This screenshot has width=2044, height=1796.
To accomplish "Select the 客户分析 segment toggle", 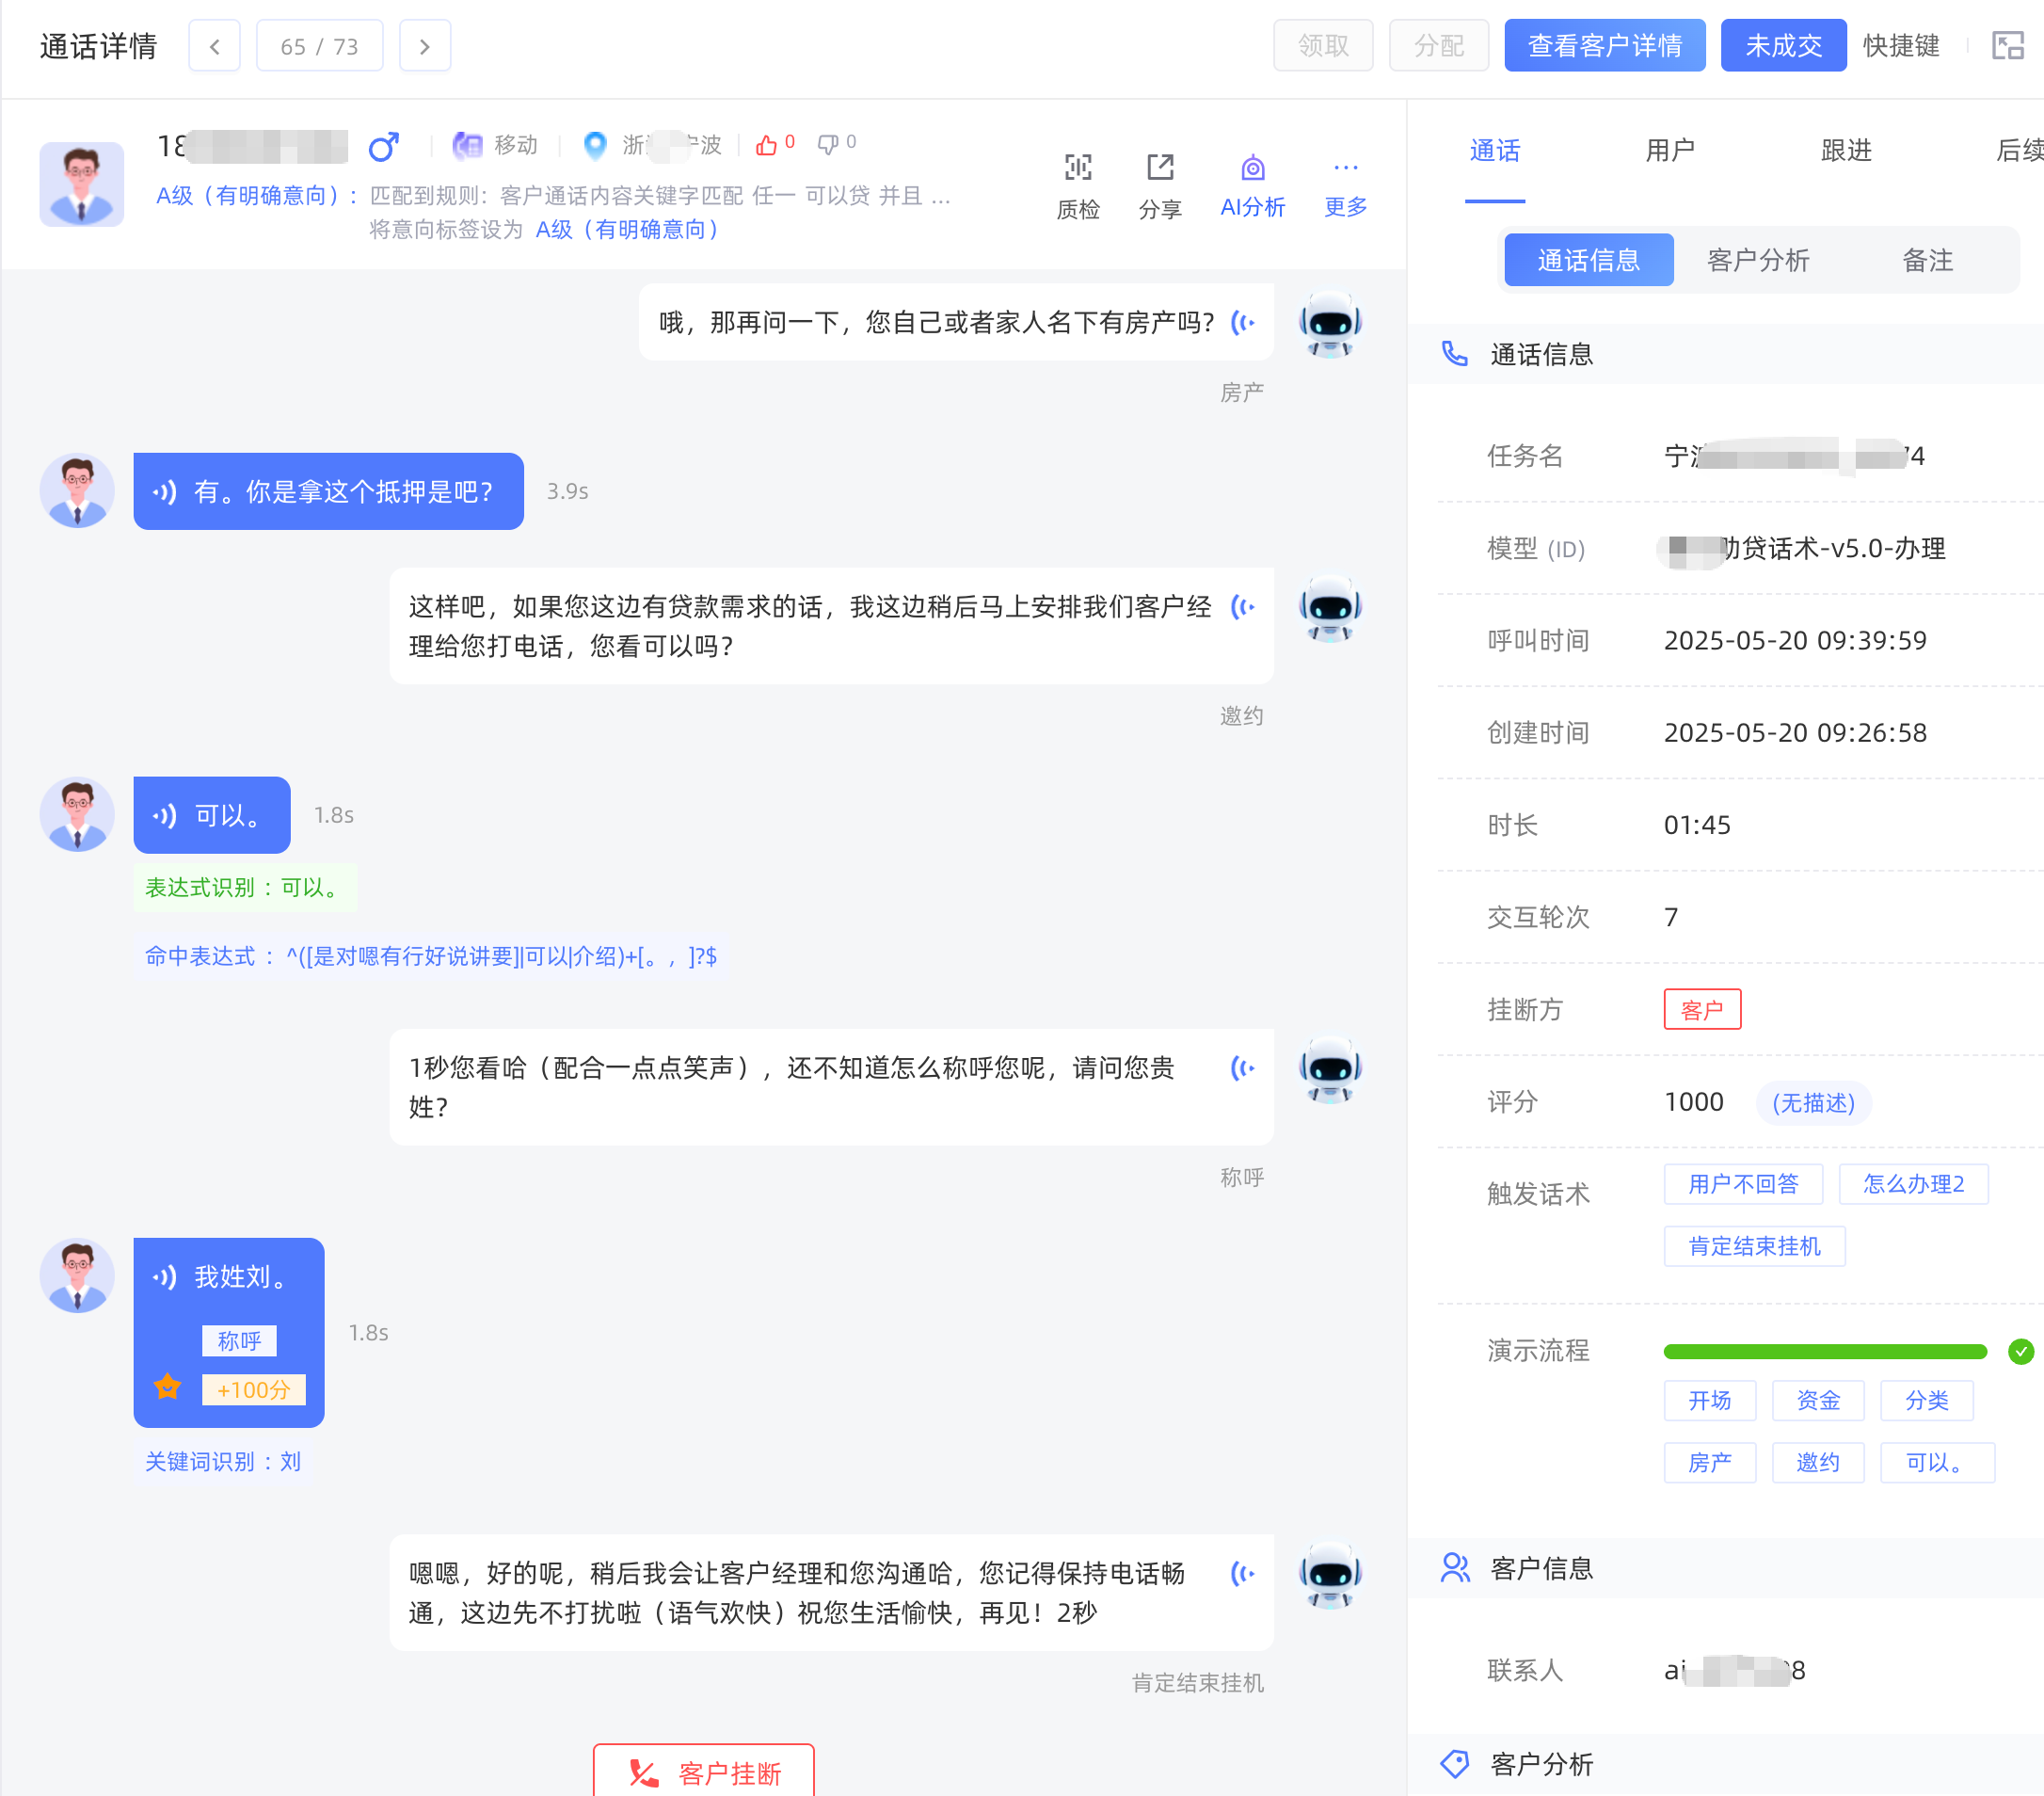I will [1758, 260].
